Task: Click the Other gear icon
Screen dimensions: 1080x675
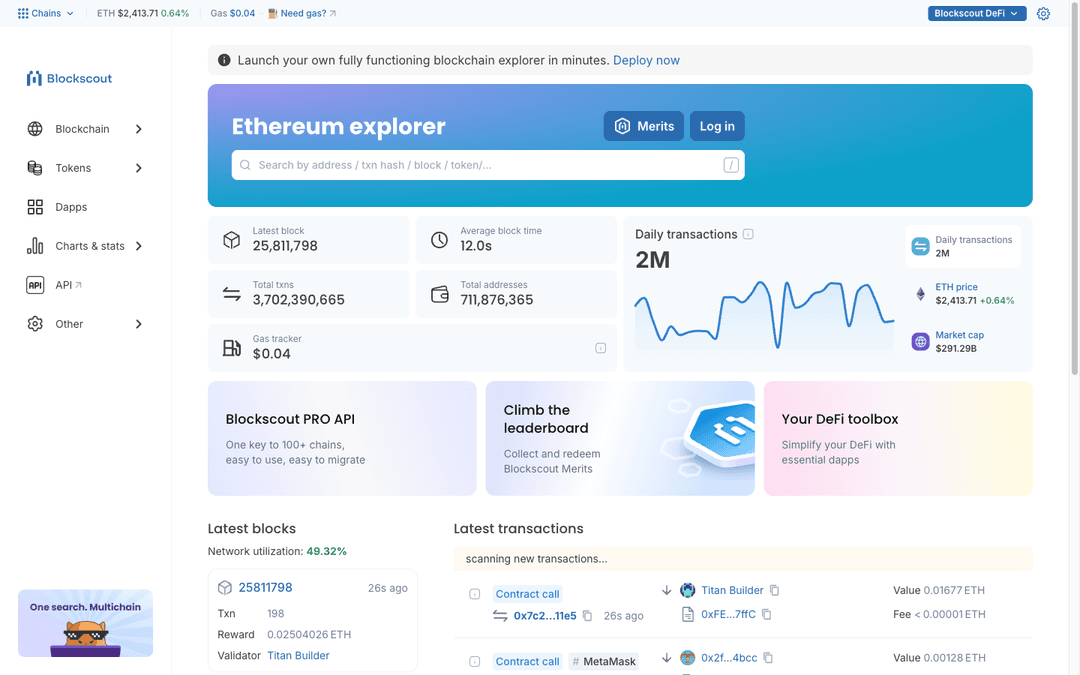Action: tap(35, 324)
